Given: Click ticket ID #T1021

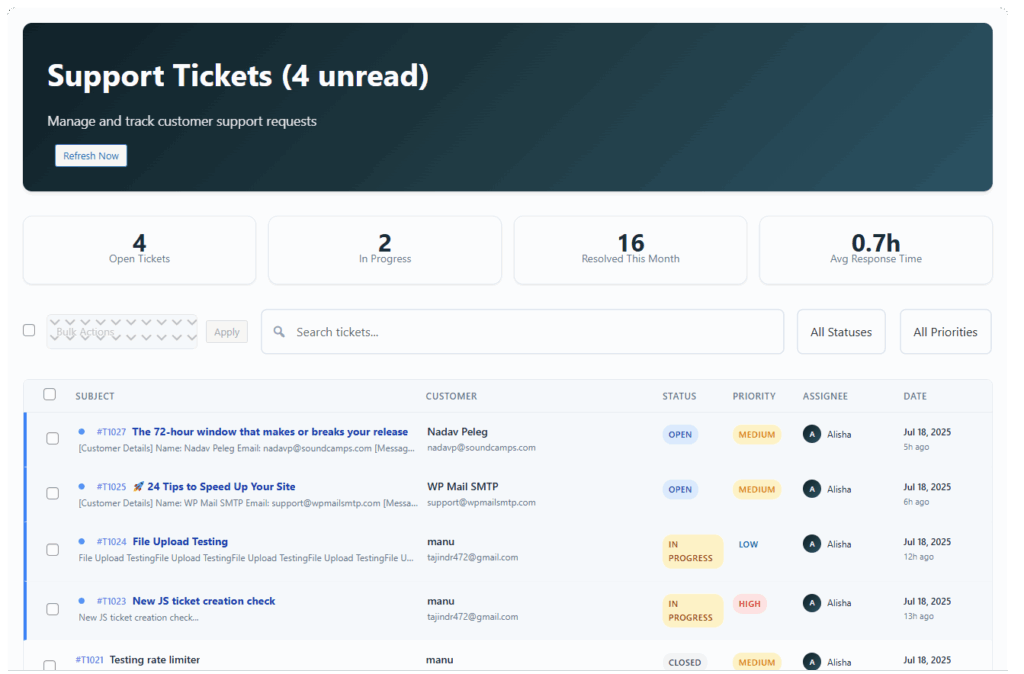Looking at the screenshot, I should pos(89,660).
